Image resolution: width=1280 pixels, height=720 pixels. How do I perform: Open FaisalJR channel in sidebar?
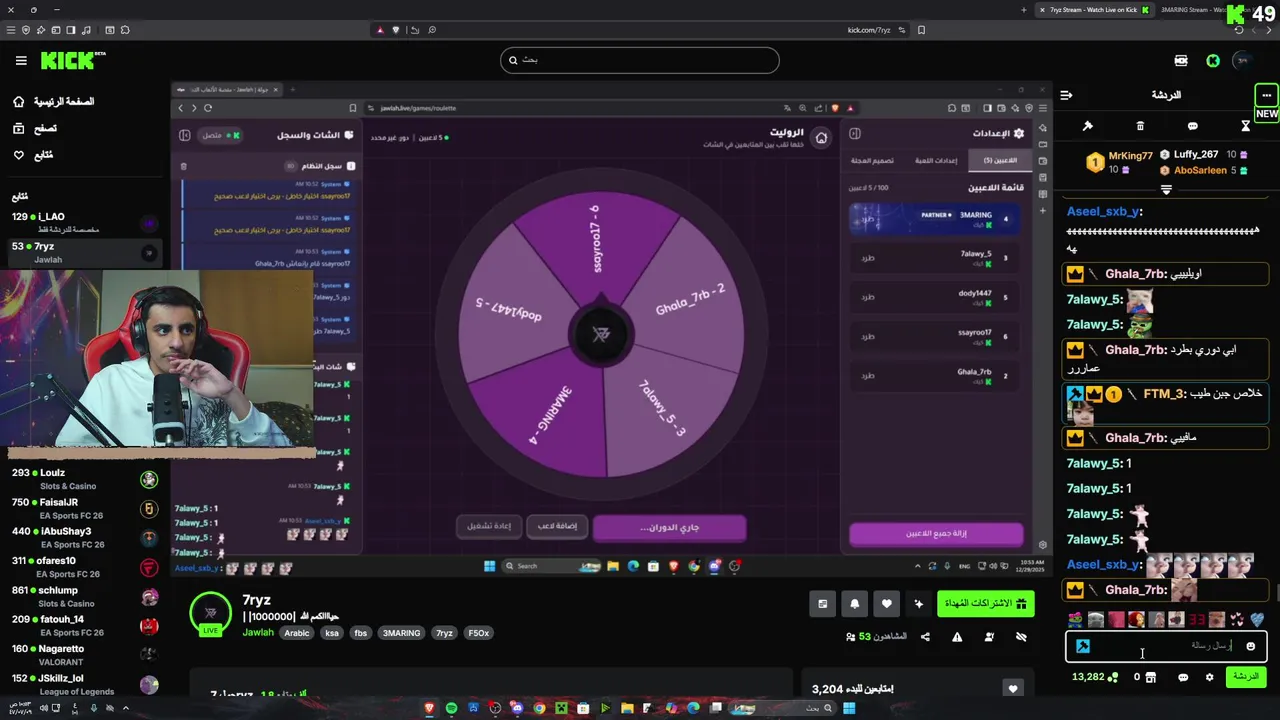(84, 508)
